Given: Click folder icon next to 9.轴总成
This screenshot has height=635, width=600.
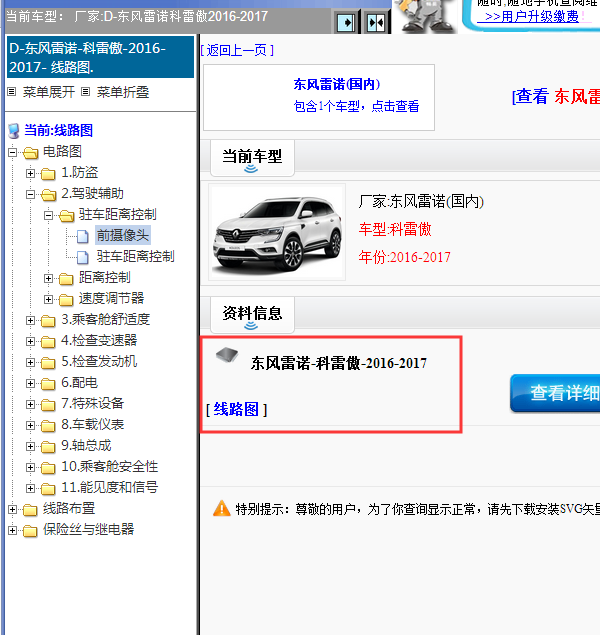Looking at the screenshot, I should pyautogui.click(x=48, y=447).
